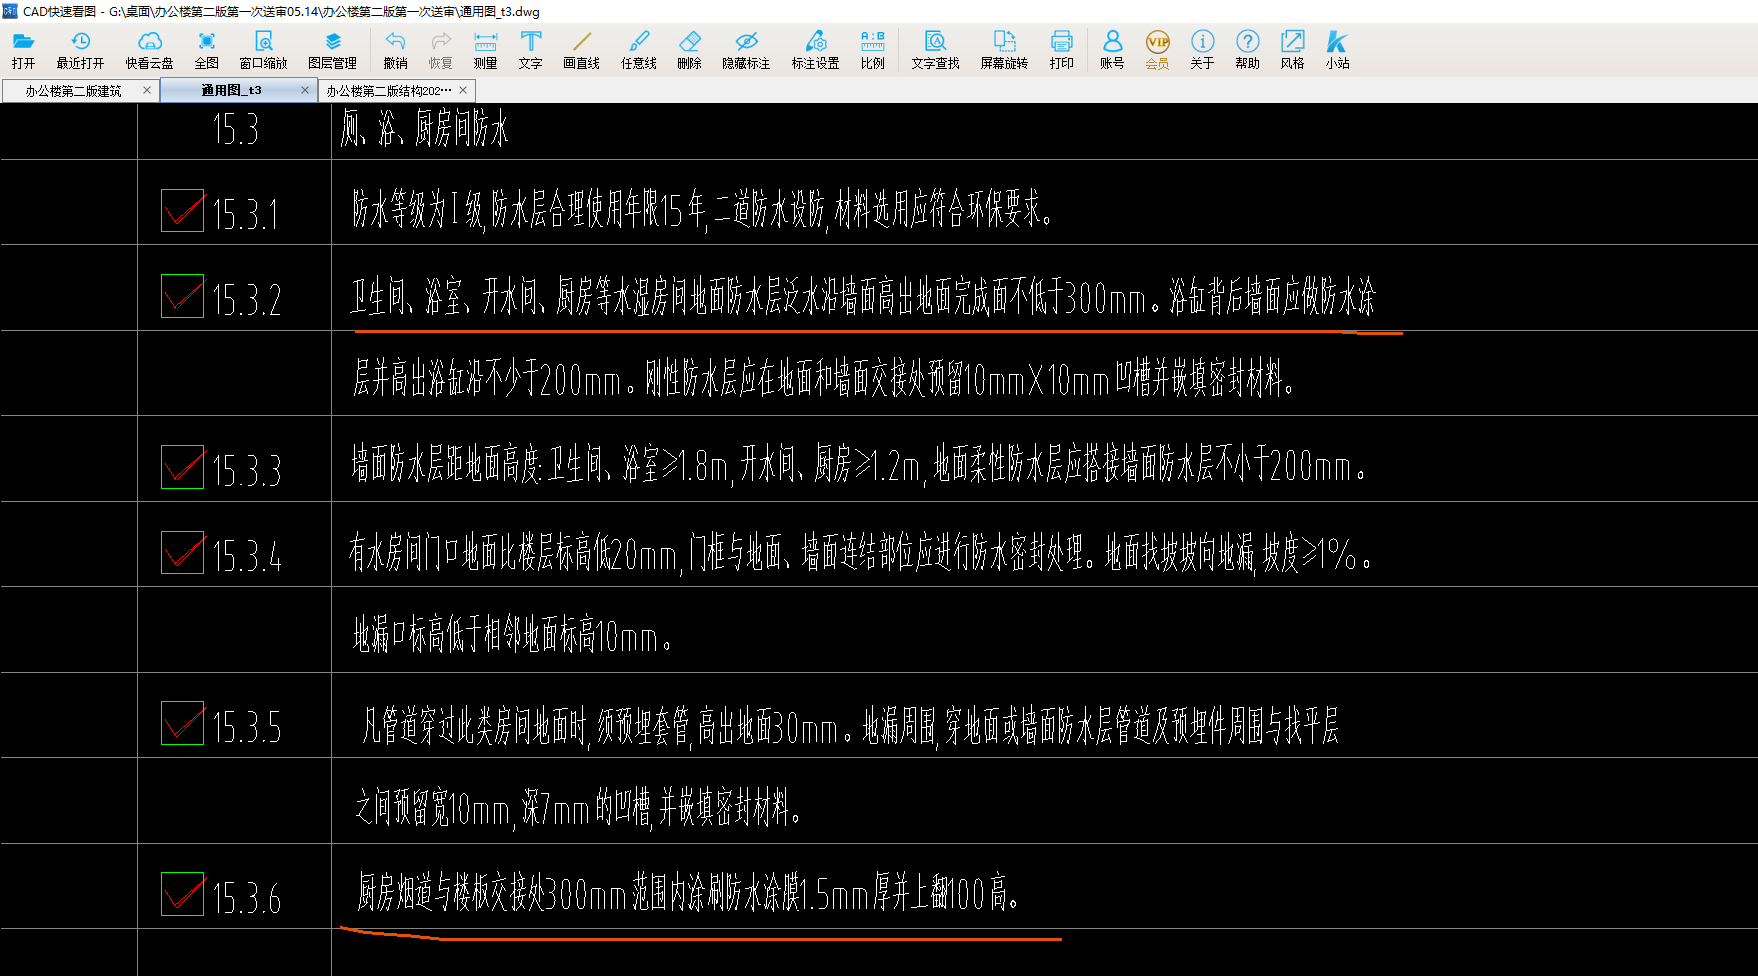Click the item number 15.3.4
This screenshot has height=976, width=1758.
pyautogui.click(x=246, y=555)
